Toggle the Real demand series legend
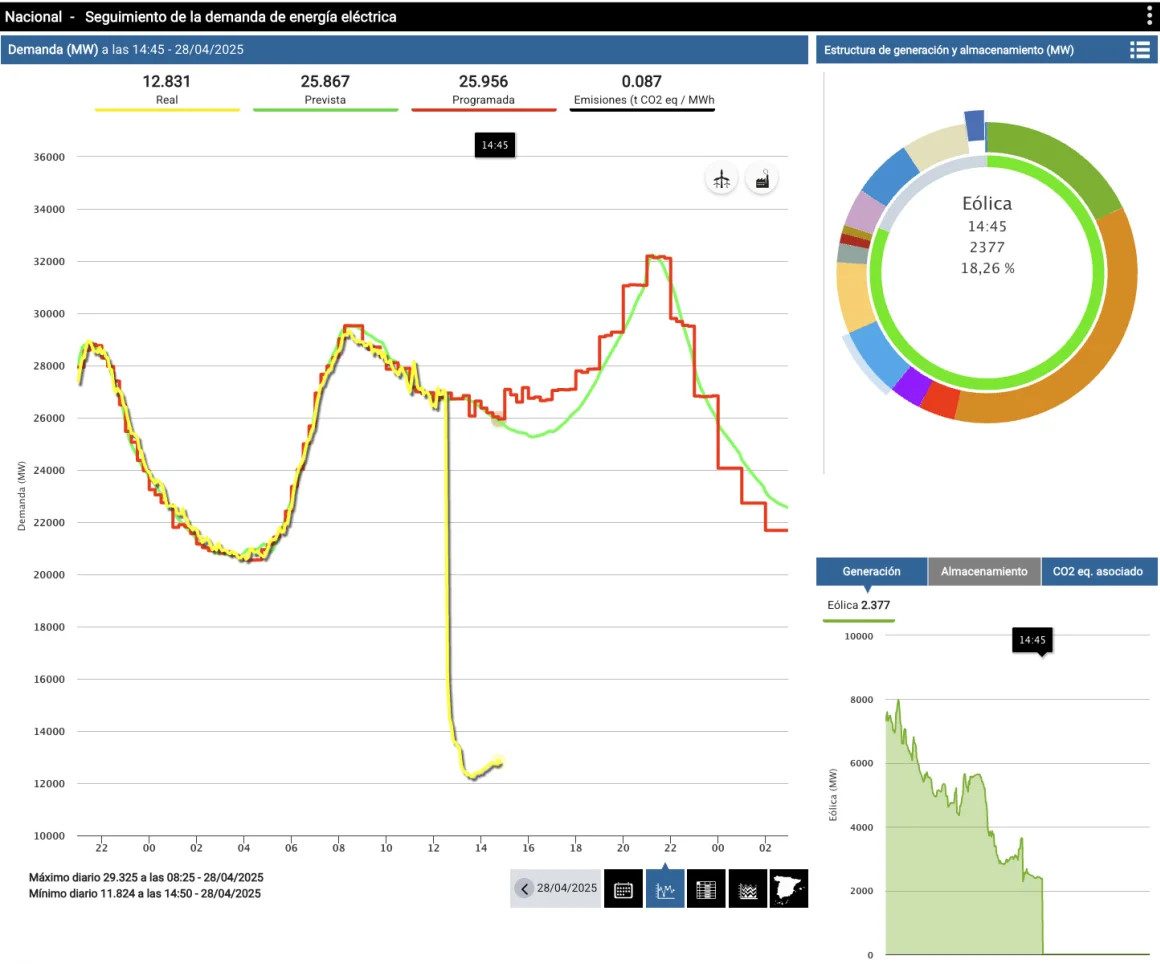 [x=166, y=91]
